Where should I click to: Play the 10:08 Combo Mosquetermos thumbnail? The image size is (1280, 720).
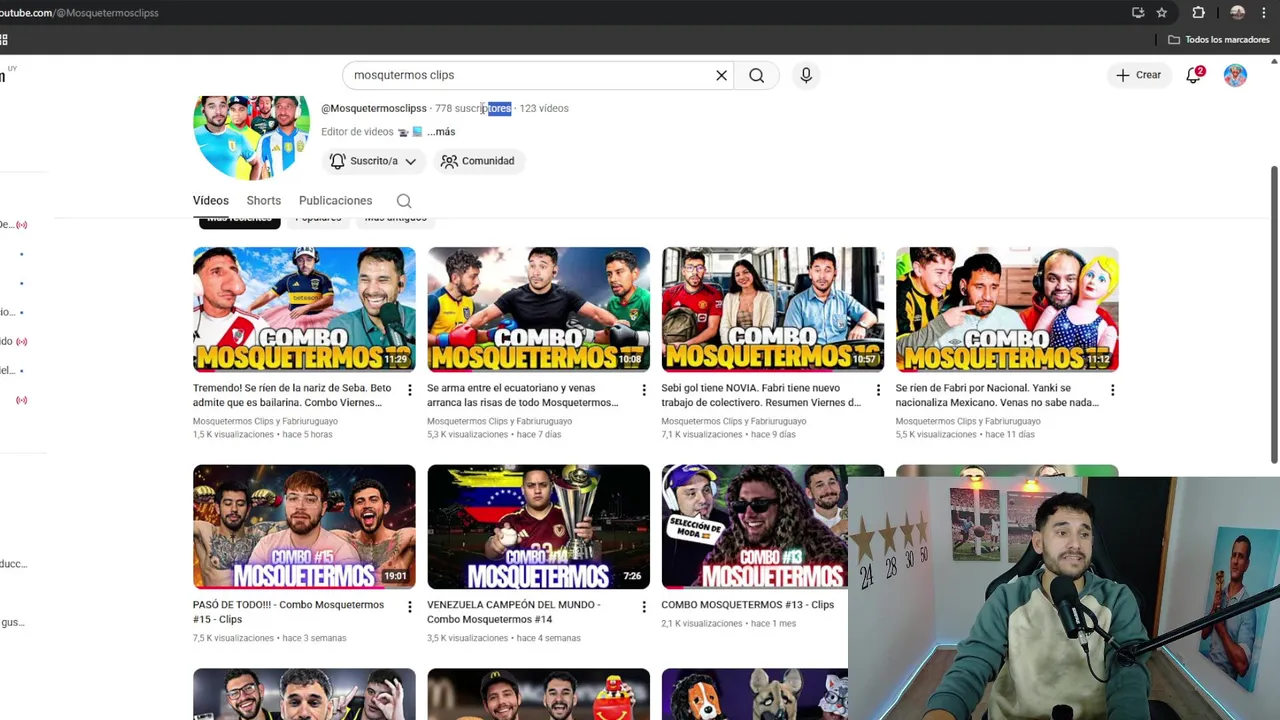coord(538,310)
